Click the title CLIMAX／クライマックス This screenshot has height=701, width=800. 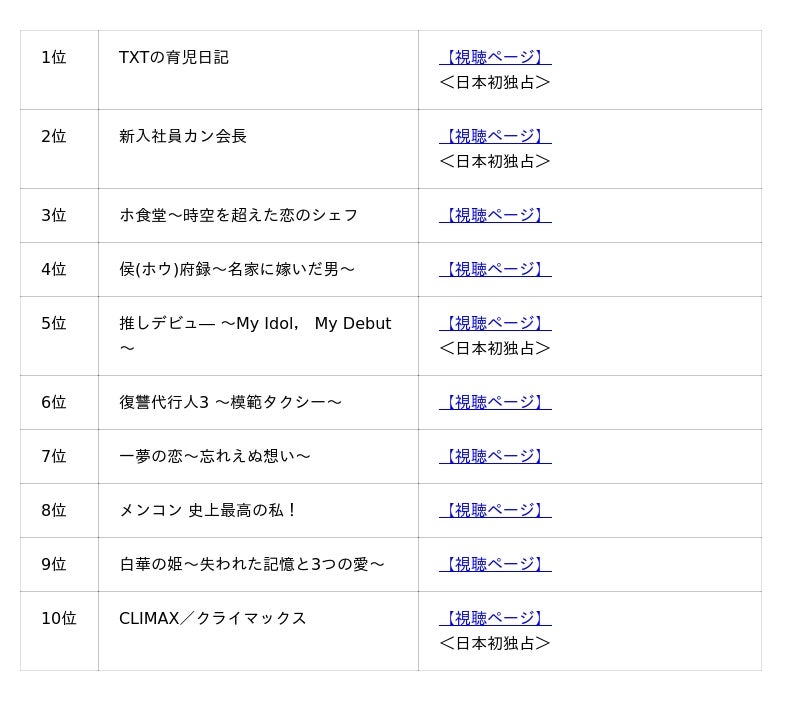click(x=212, y=618)
